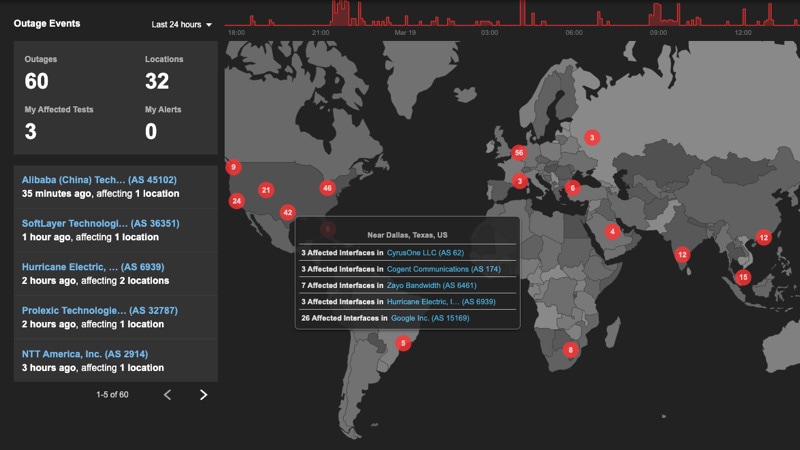Select map marker 6 near Turkey
800x450 pixels.
(572, 188)
